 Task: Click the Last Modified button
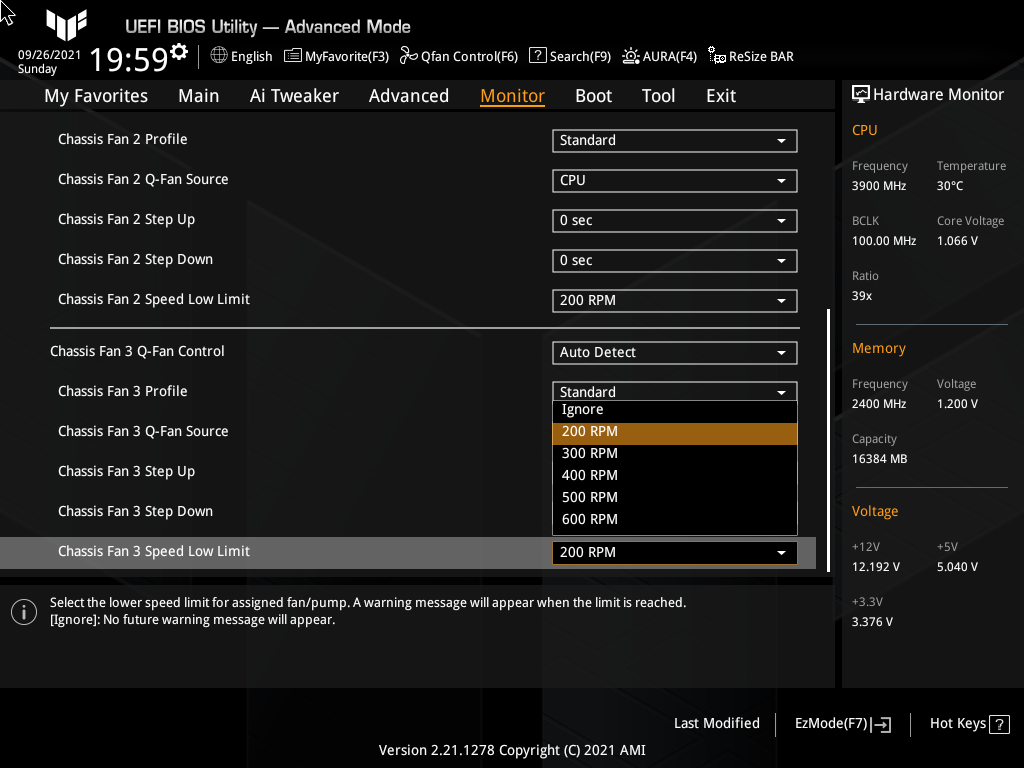tap(716, 723)
